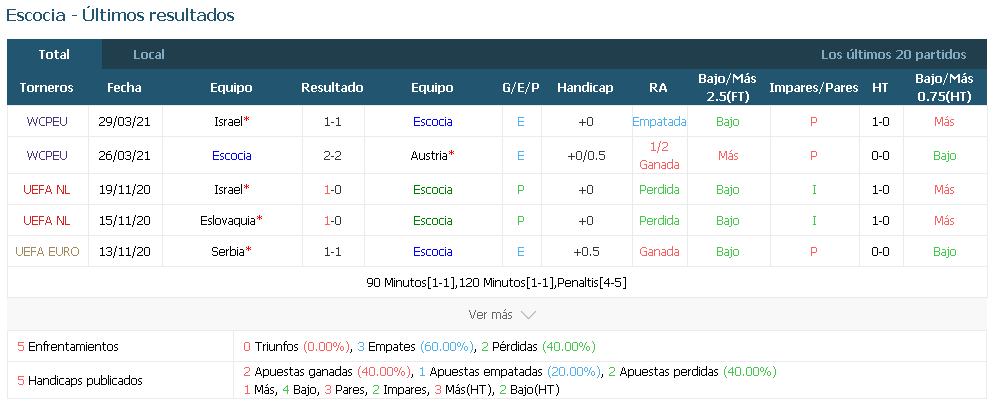Click the 2-2 result score
Screen dimensions: 994x406
click(333, 155)
